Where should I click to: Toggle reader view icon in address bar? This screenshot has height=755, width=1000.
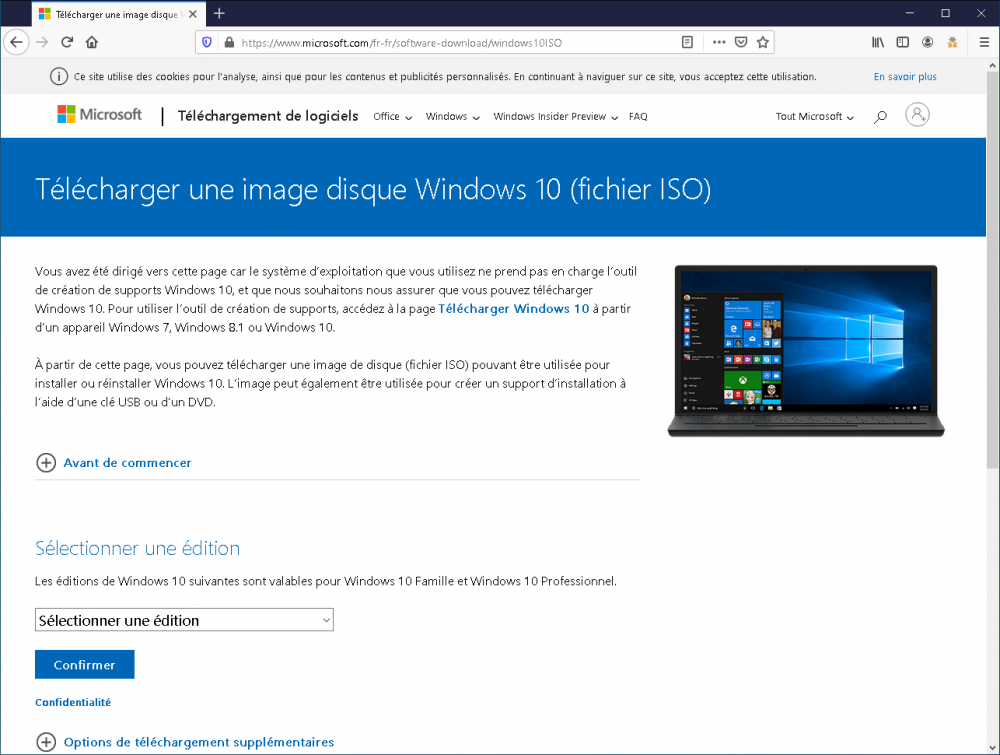coord(687,43)
